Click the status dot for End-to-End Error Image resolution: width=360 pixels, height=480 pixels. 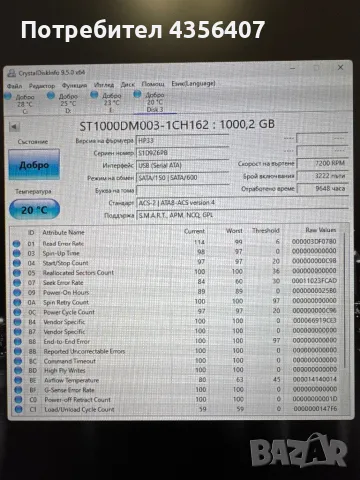point(18,342)
